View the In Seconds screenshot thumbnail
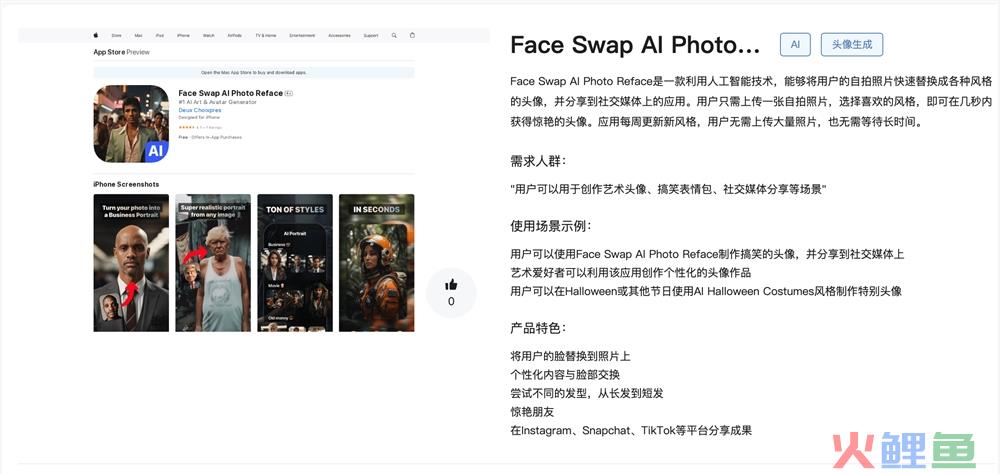 point(376,263)
